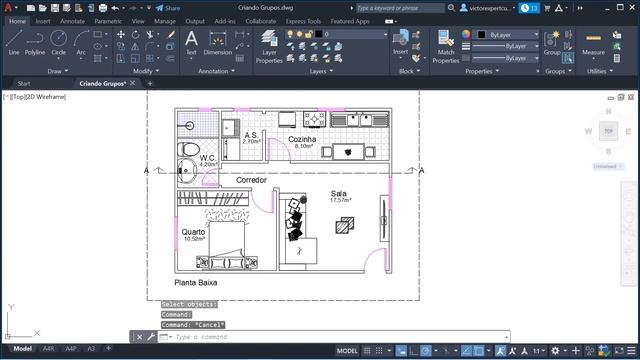Viewport: 640px width, 360px height.
Task: Click the Scale tool icon
Action: [135, 58]
